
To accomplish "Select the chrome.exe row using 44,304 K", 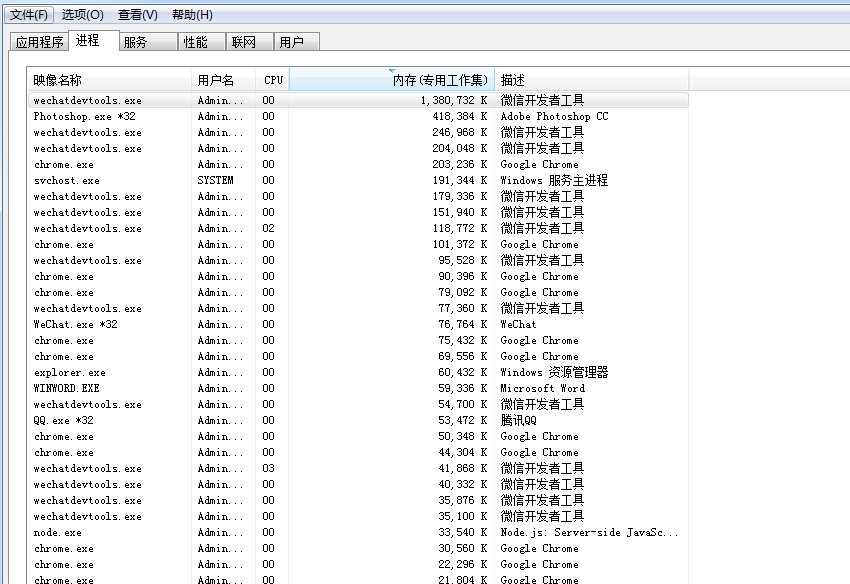I will coord(358,452).
